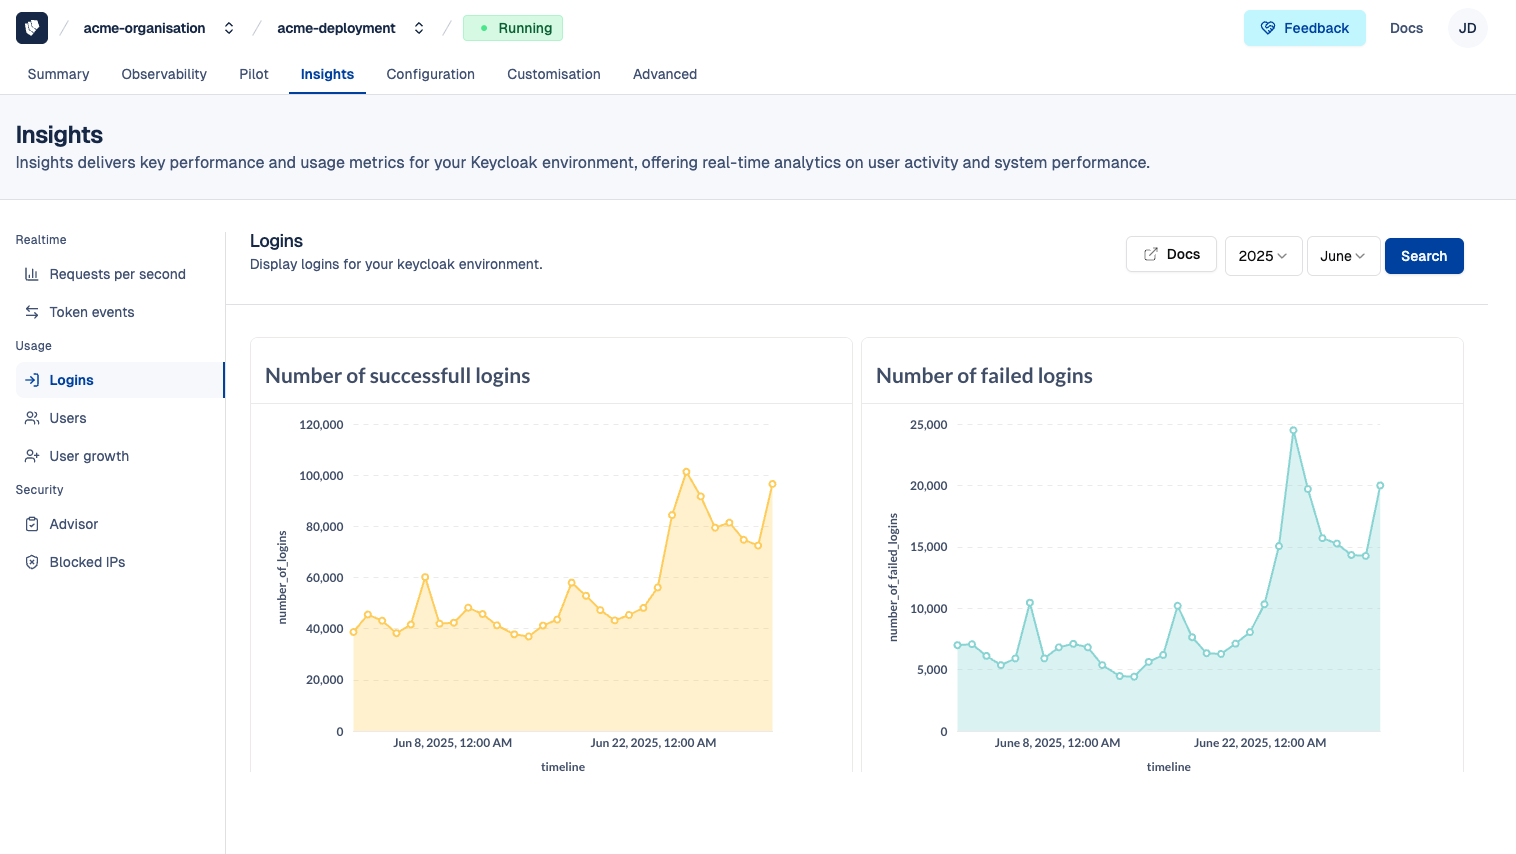Click the Users people icon in sidebar
Image resolution: width=1516 pixels, height=854 pixels.
32,418
